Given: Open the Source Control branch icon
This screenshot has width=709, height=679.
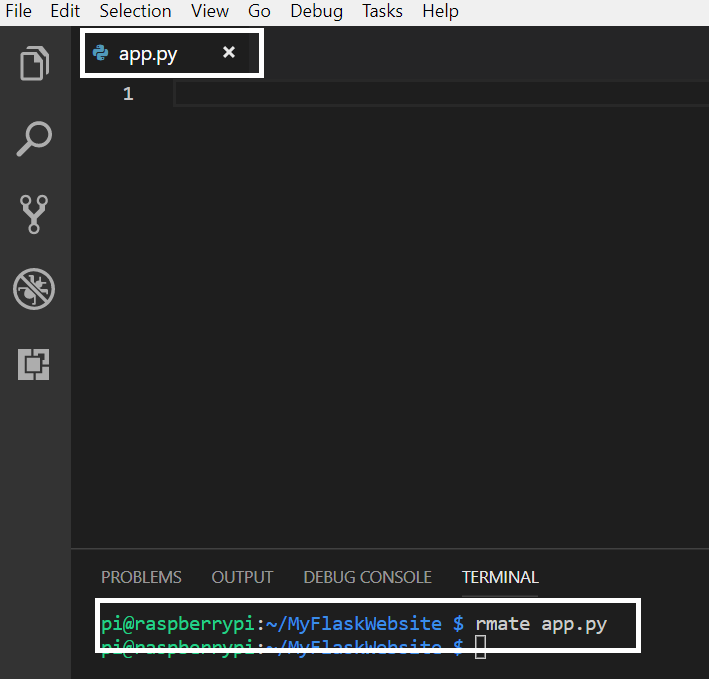Looking at the screenshot, I should [34, 214].
